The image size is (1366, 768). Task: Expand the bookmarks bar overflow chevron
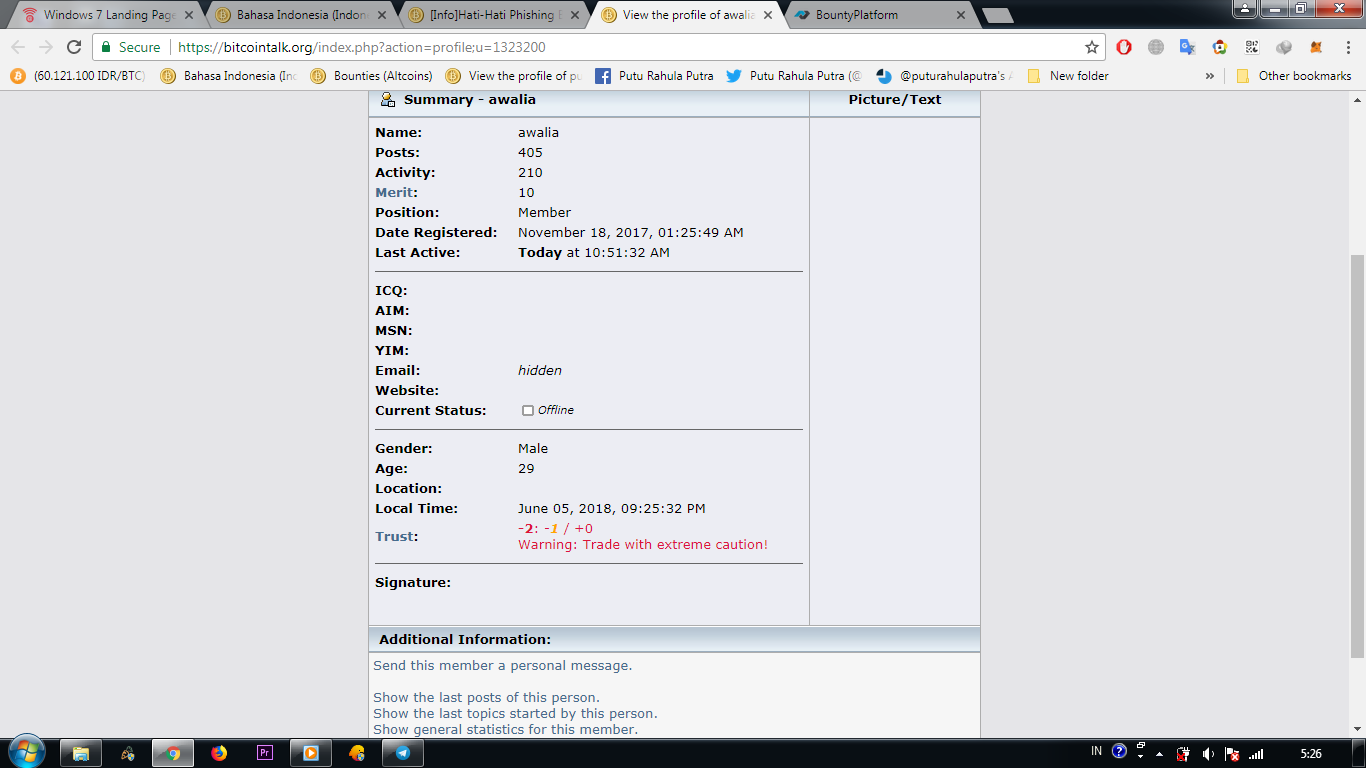tap(1209, 76)
